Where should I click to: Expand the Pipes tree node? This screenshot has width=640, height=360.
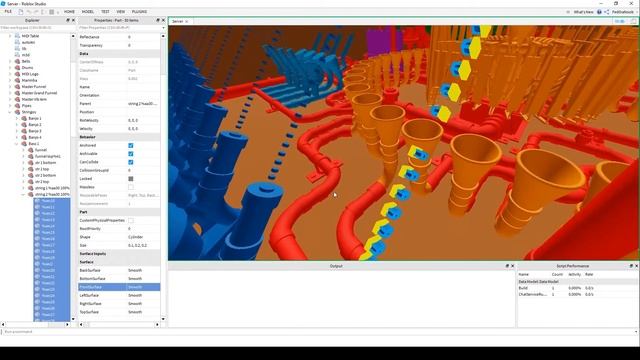click(10, 105)
